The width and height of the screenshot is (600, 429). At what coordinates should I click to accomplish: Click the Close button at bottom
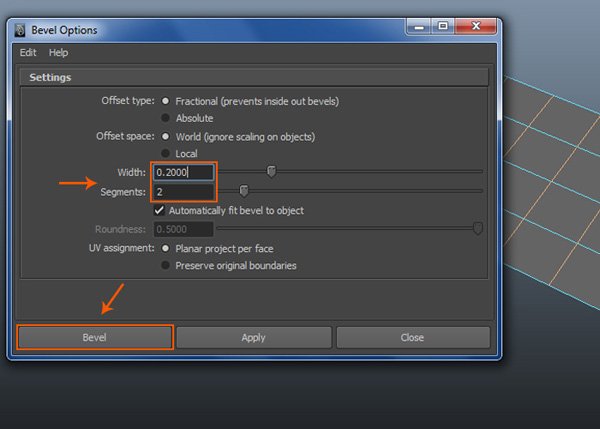(412, 337)
